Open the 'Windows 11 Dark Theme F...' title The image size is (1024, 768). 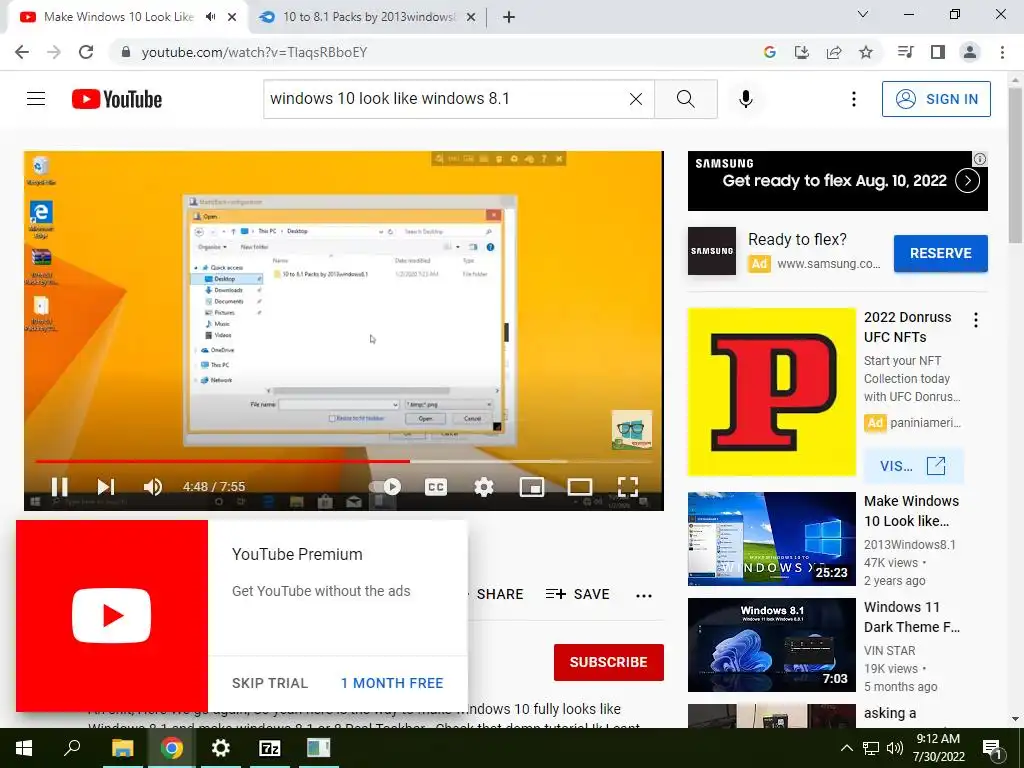click(x=912, y=617)
